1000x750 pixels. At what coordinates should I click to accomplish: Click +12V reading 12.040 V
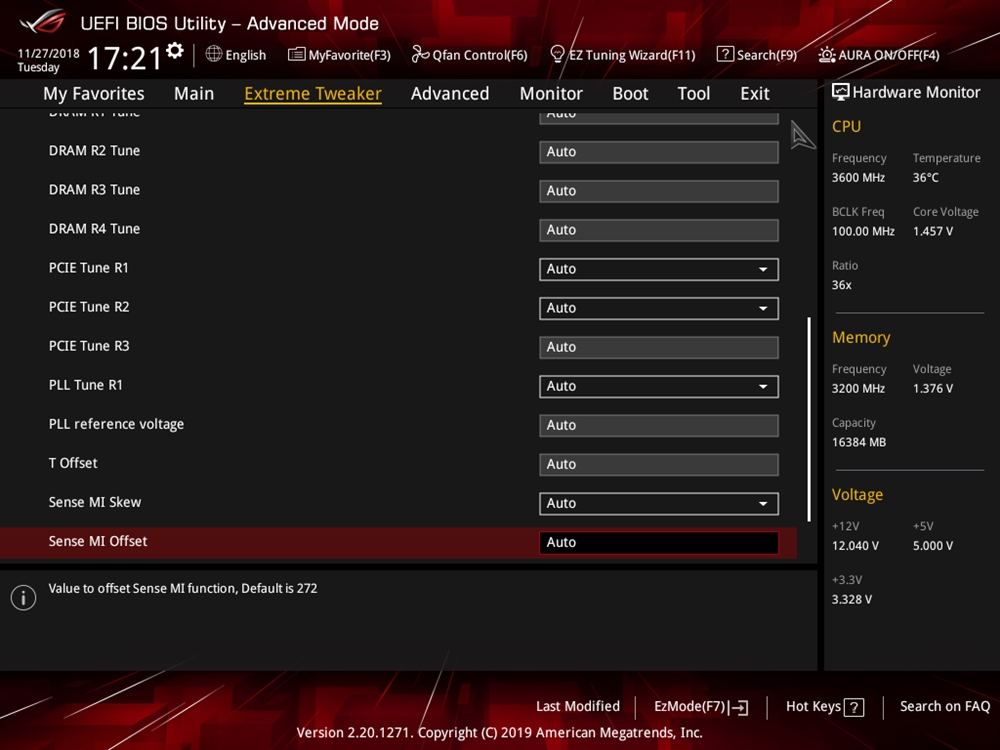(855, 545)
